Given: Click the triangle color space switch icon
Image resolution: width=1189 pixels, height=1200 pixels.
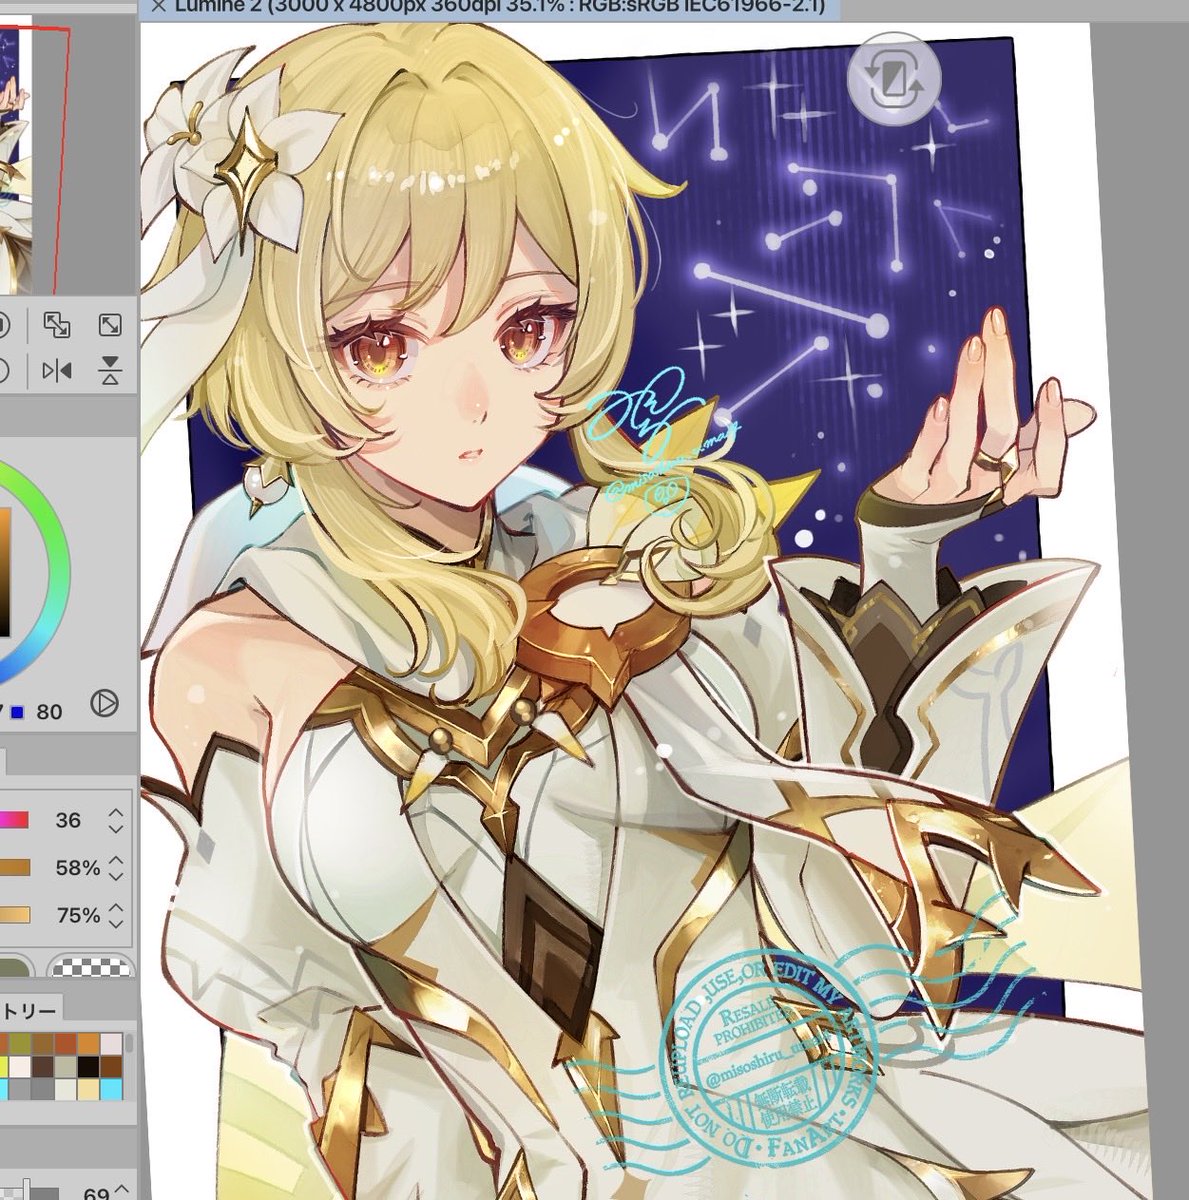Looking at the screenshot, I should coord(104,704).
